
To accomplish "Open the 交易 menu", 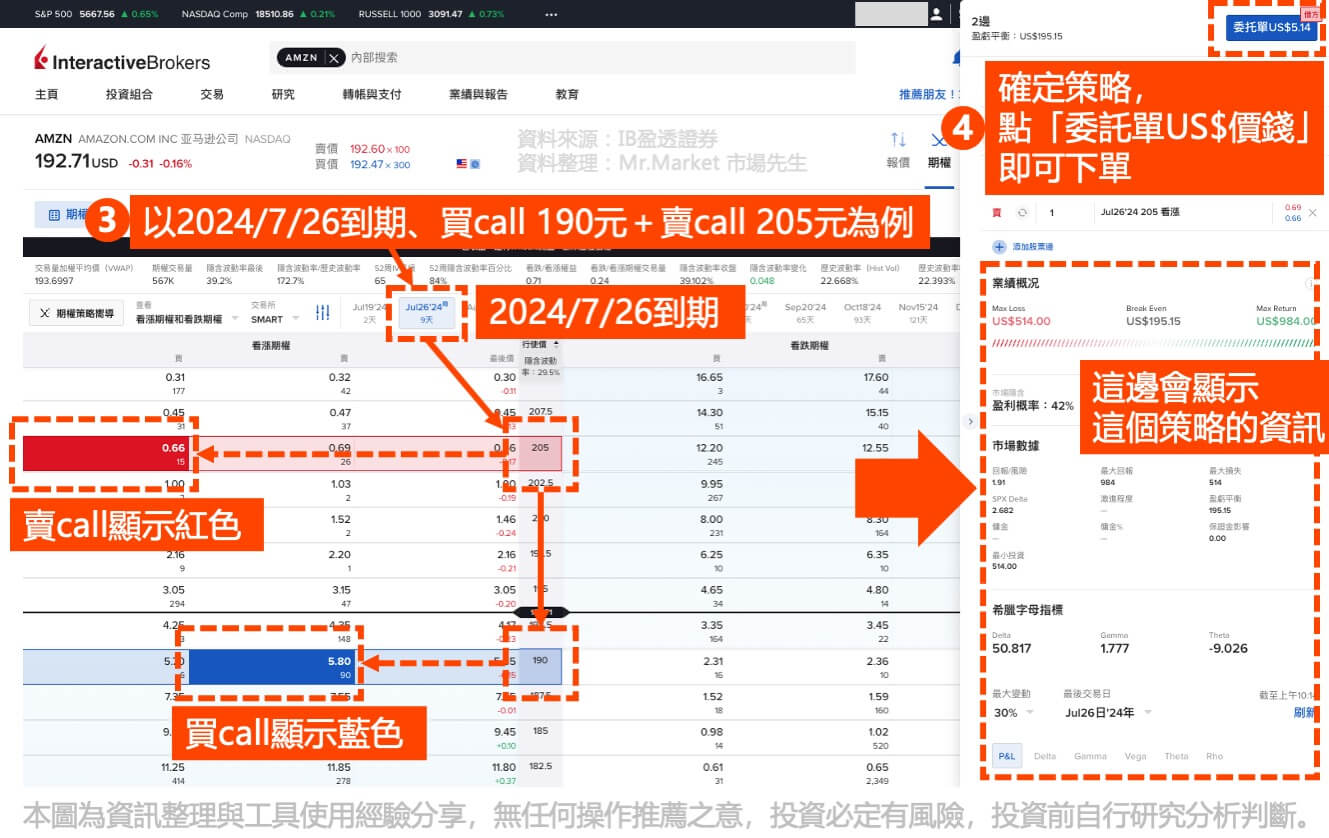I will [x=212, y=94].
